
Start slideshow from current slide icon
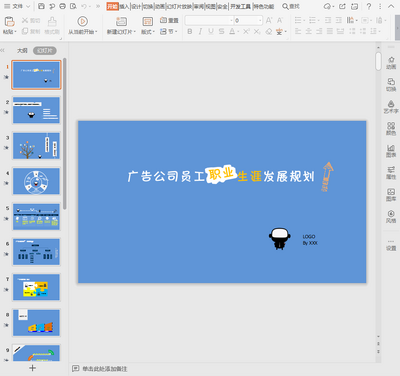point(82,21)
